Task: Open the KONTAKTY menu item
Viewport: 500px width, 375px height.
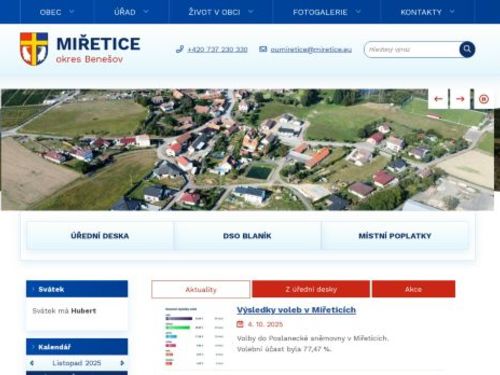Action: click(421, 12)
